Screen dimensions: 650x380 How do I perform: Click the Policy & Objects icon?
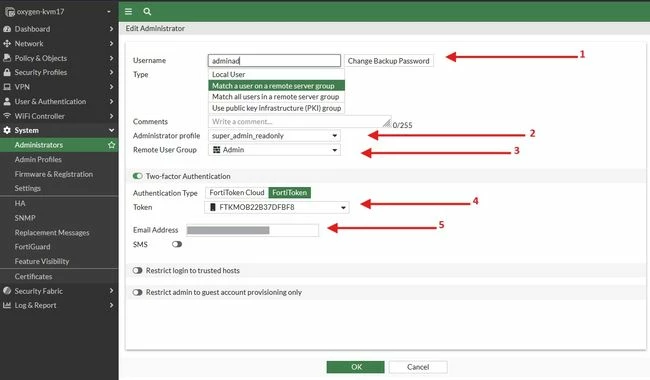pyautogui.click(x=7, y=58)
